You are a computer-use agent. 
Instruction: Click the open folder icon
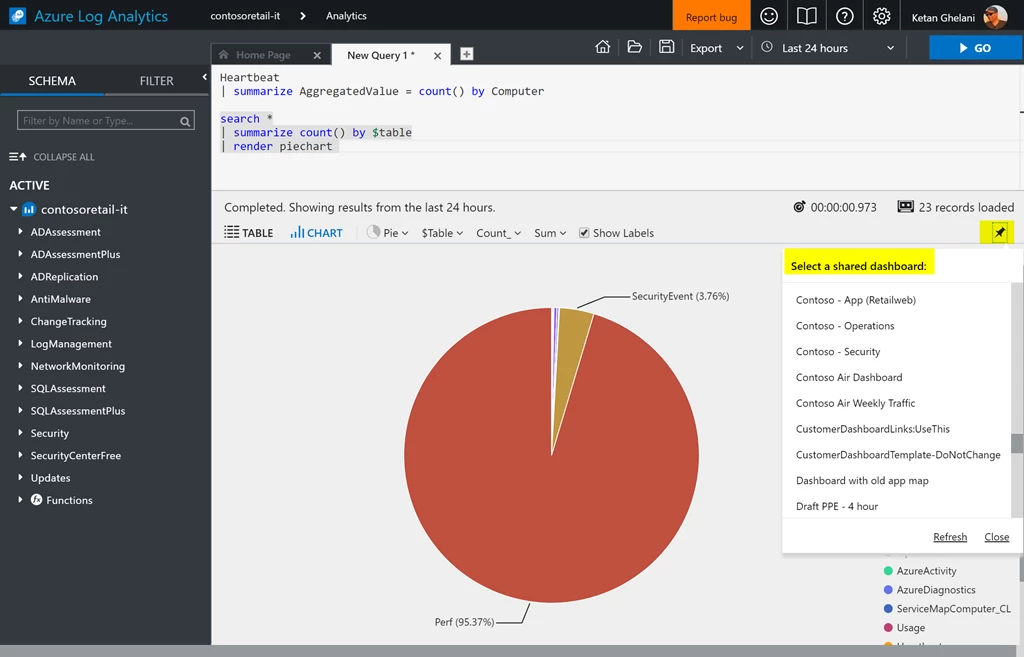(x=634, y=47)
